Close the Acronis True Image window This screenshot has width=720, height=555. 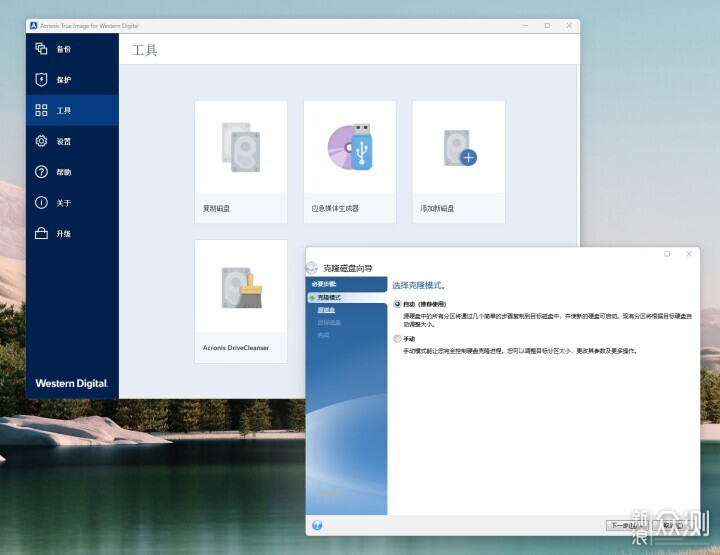coord(569,26)
